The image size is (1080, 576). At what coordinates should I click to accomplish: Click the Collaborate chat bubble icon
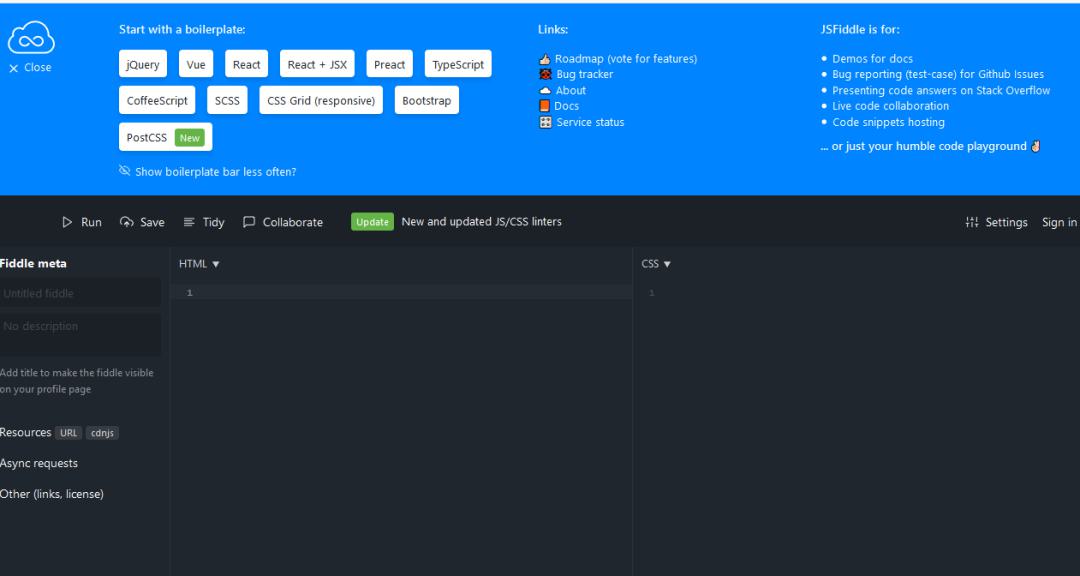pos(249,222)
